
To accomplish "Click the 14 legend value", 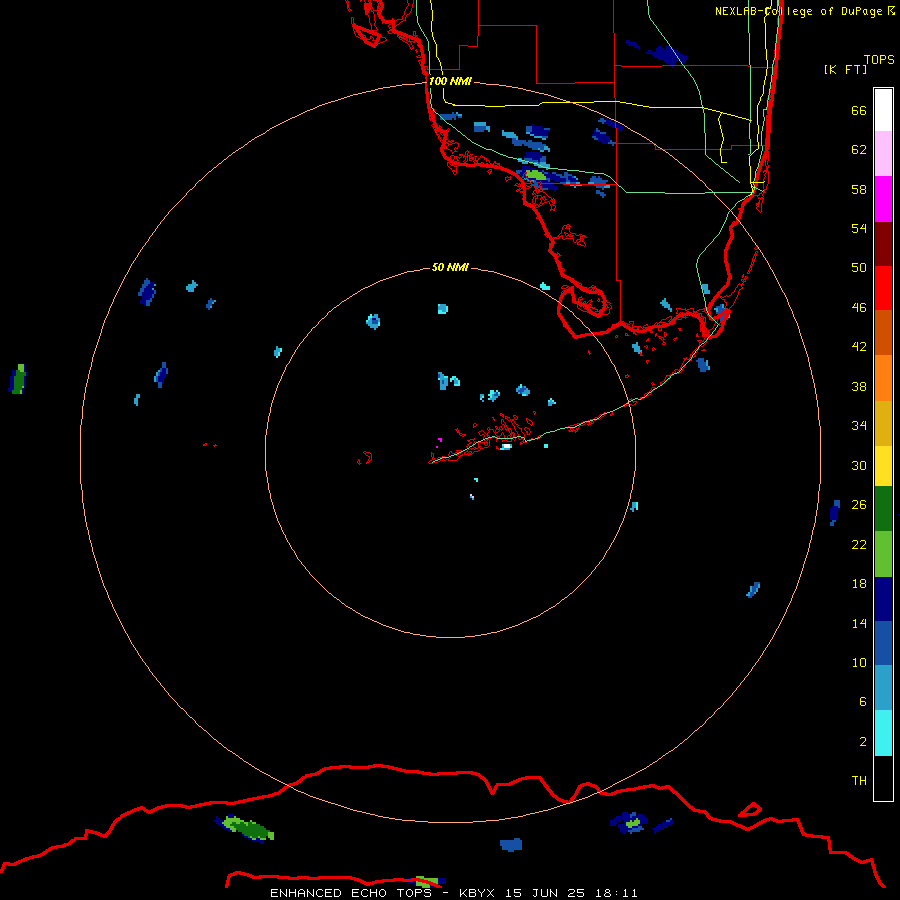I will (859, 623).
